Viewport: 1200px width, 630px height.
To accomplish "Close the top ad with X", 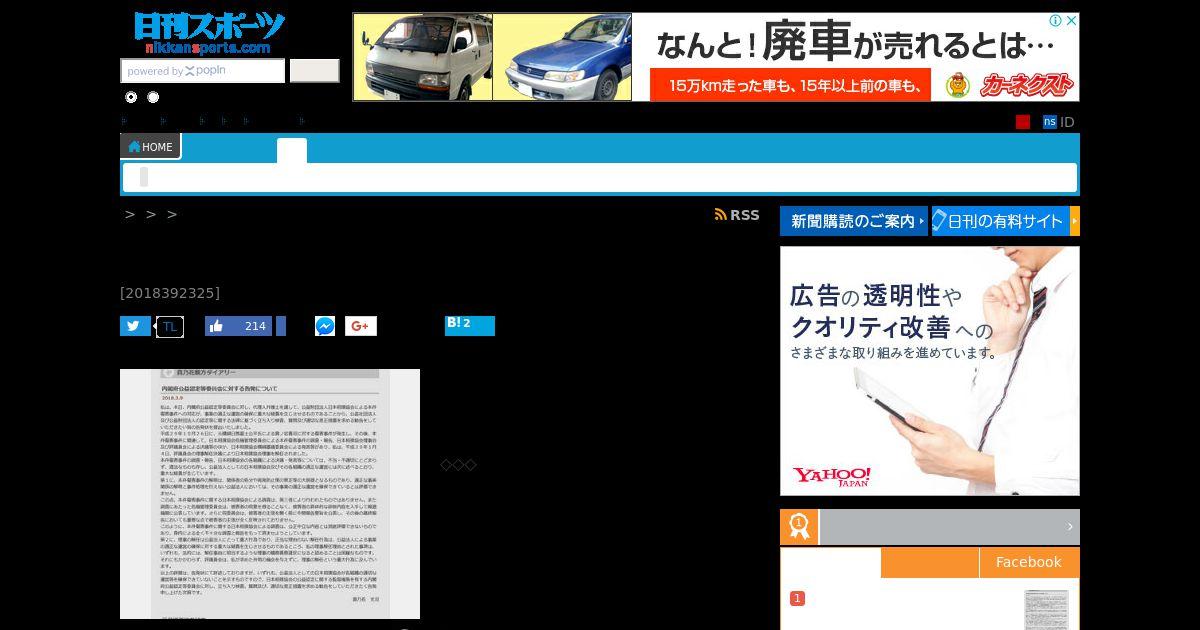I will 1071,21.
